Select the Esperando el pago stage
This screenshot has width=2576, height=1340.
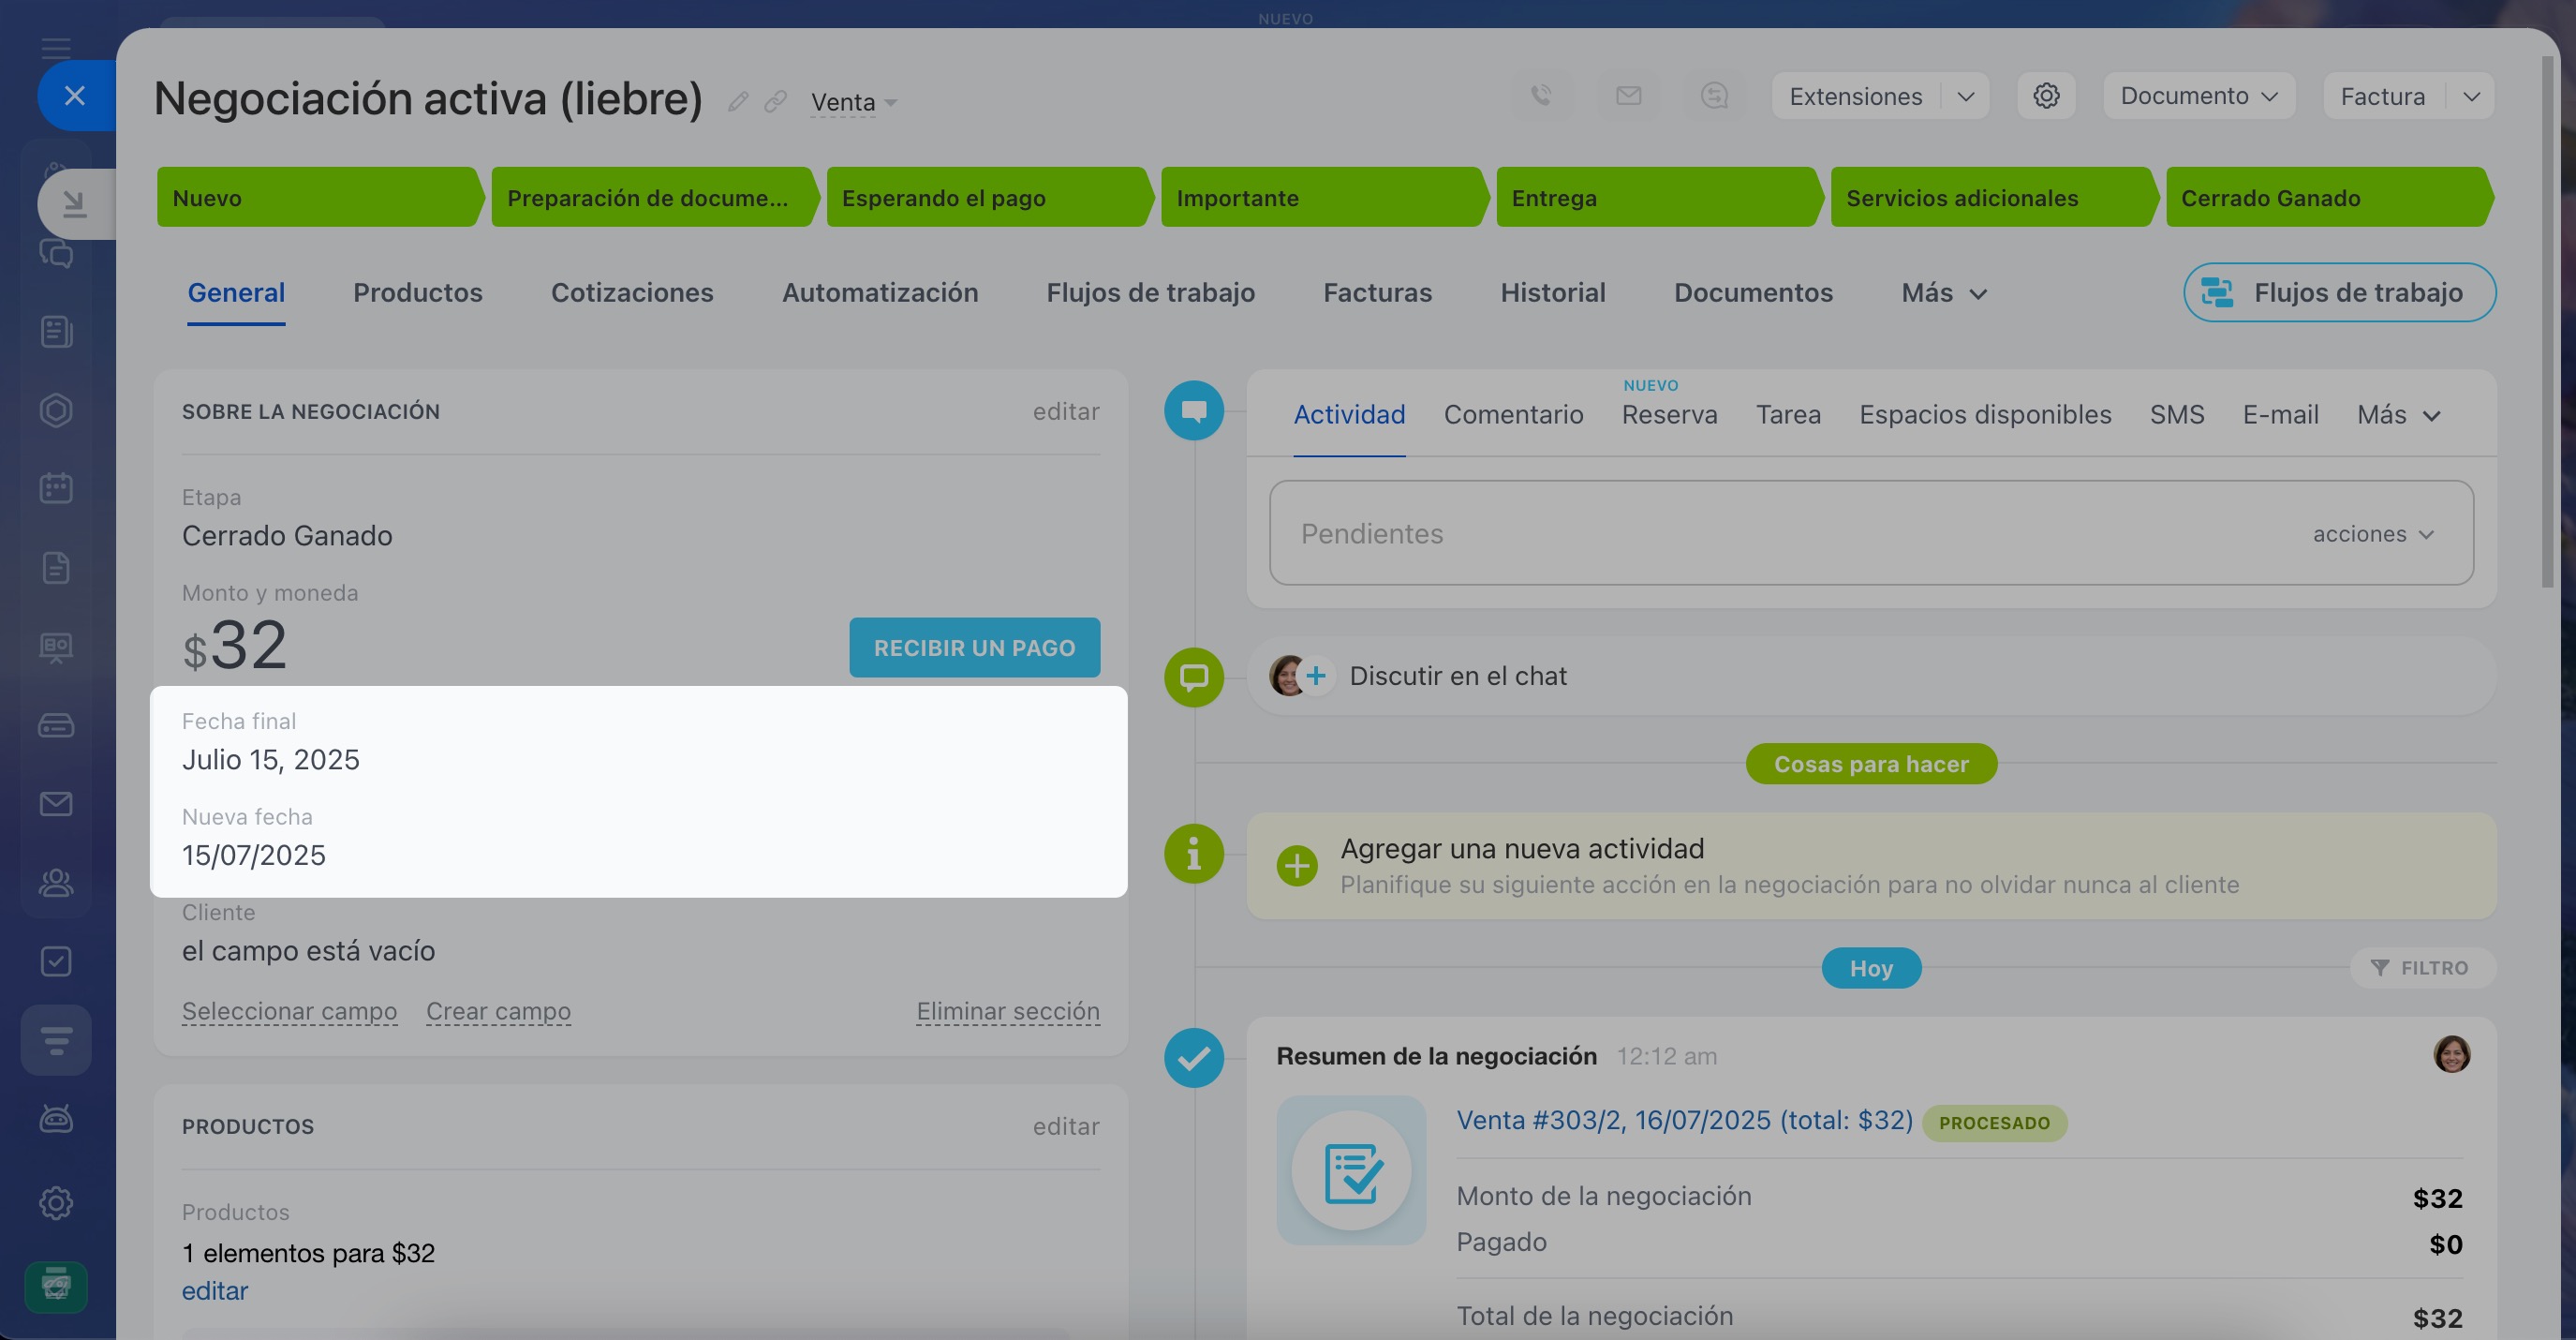pos(990,198)
